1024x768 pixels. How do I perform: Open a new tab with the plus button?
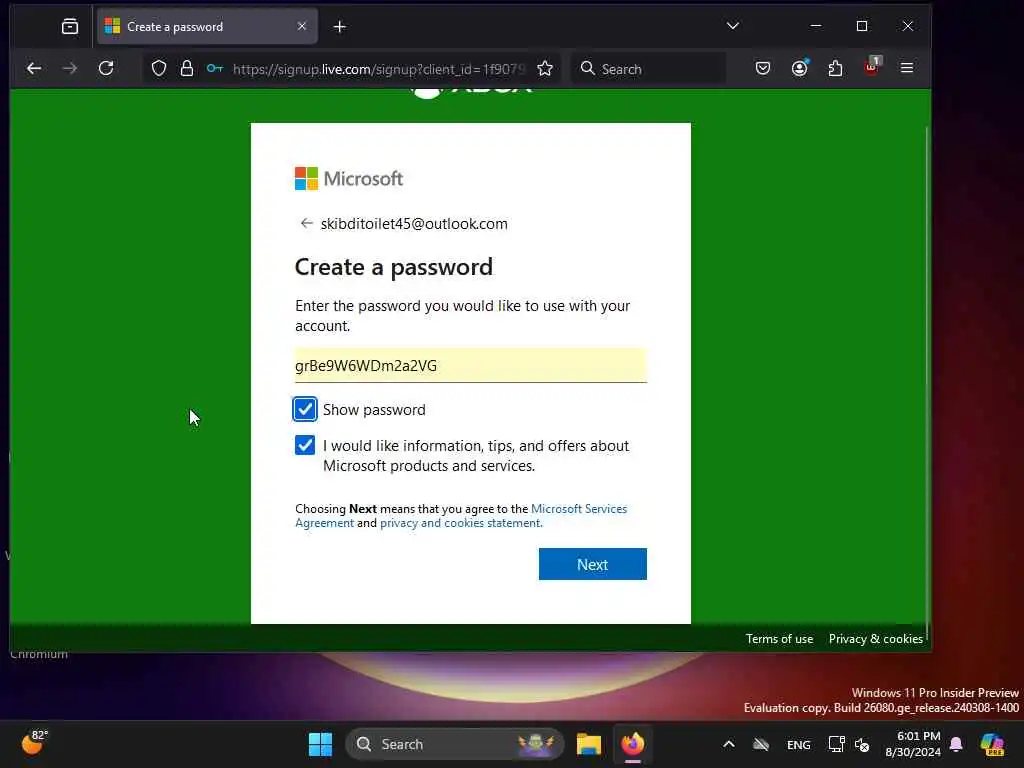coord(340,27)
